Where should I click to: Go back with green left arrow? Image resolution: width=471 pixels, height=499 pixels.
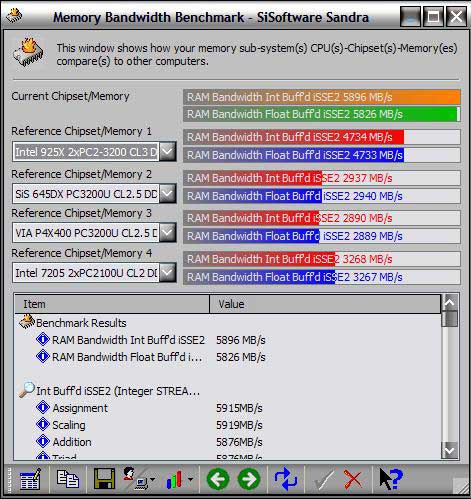(218, 479)
